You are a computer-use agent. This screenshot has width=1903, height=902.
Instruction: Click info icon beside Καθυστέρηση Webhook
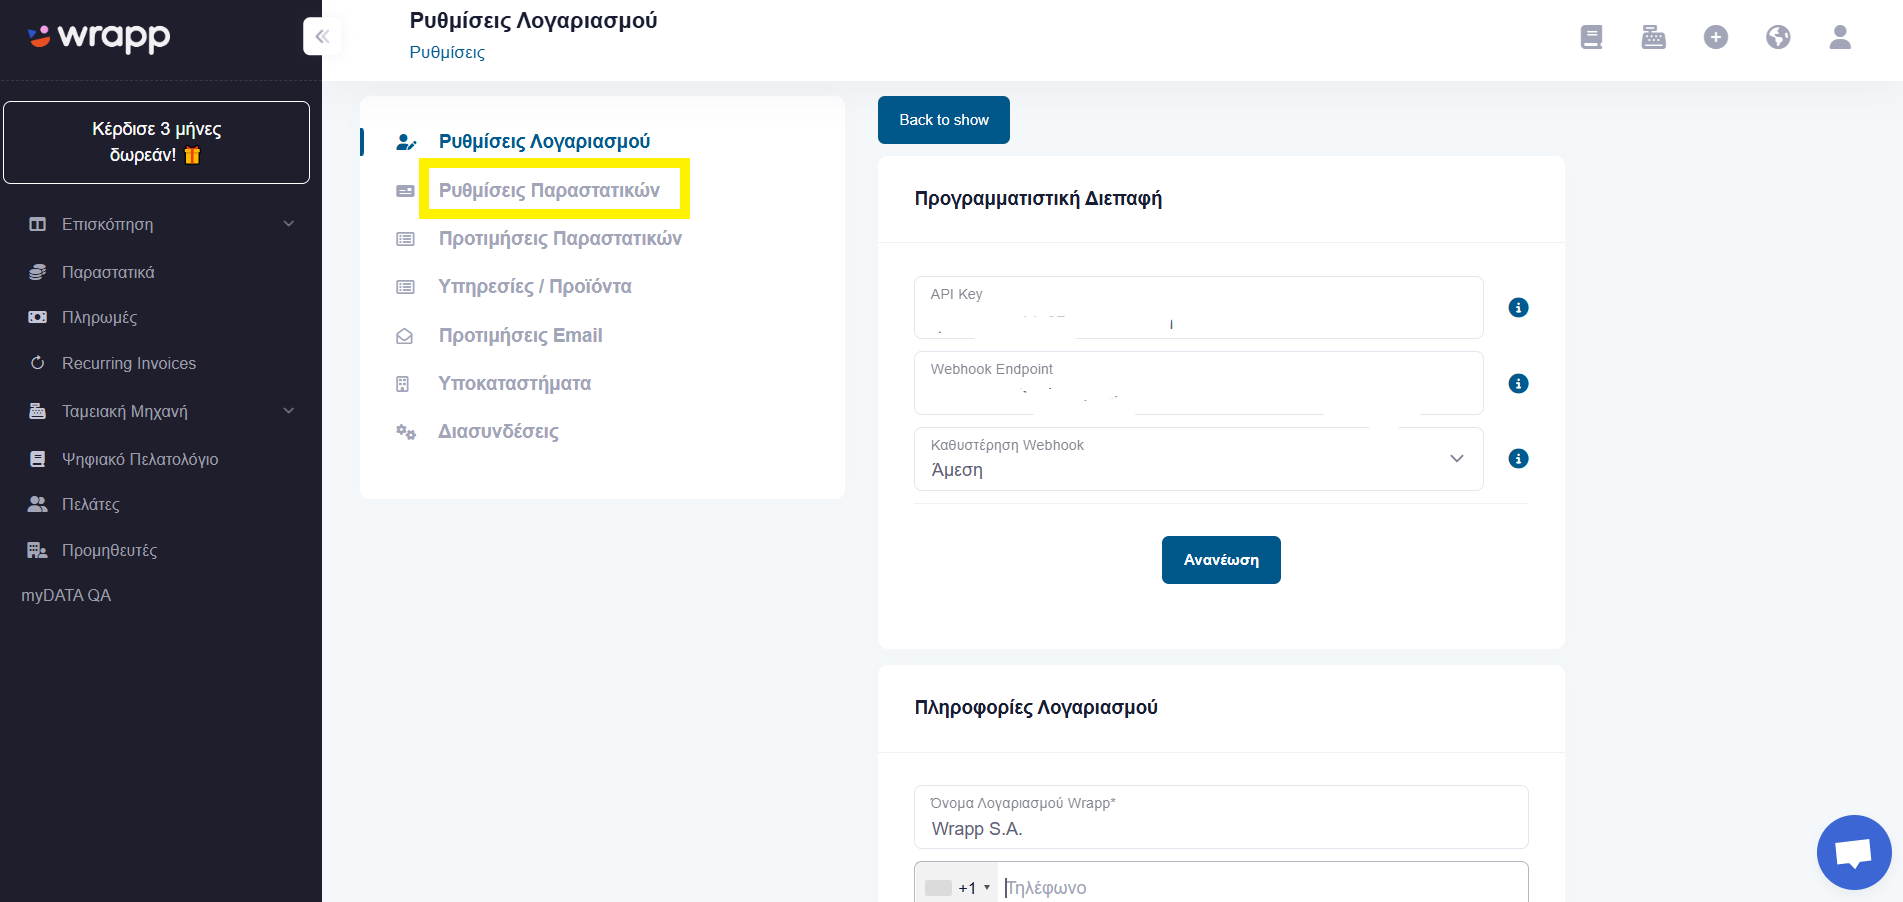pyautogui.click(x=1518, y=459)
